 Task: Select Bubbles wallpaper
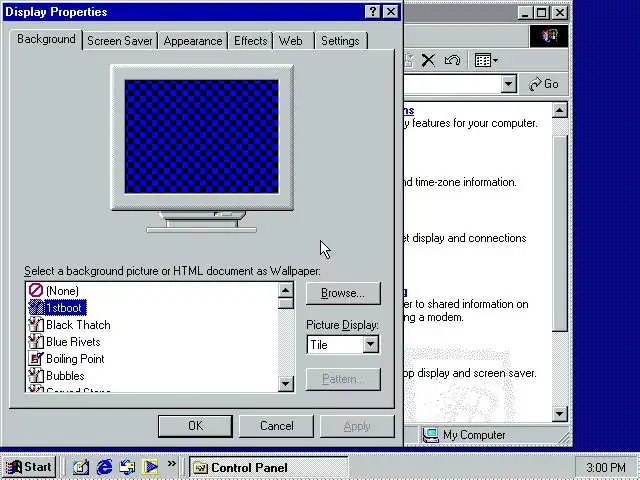(x=65, y=376)
